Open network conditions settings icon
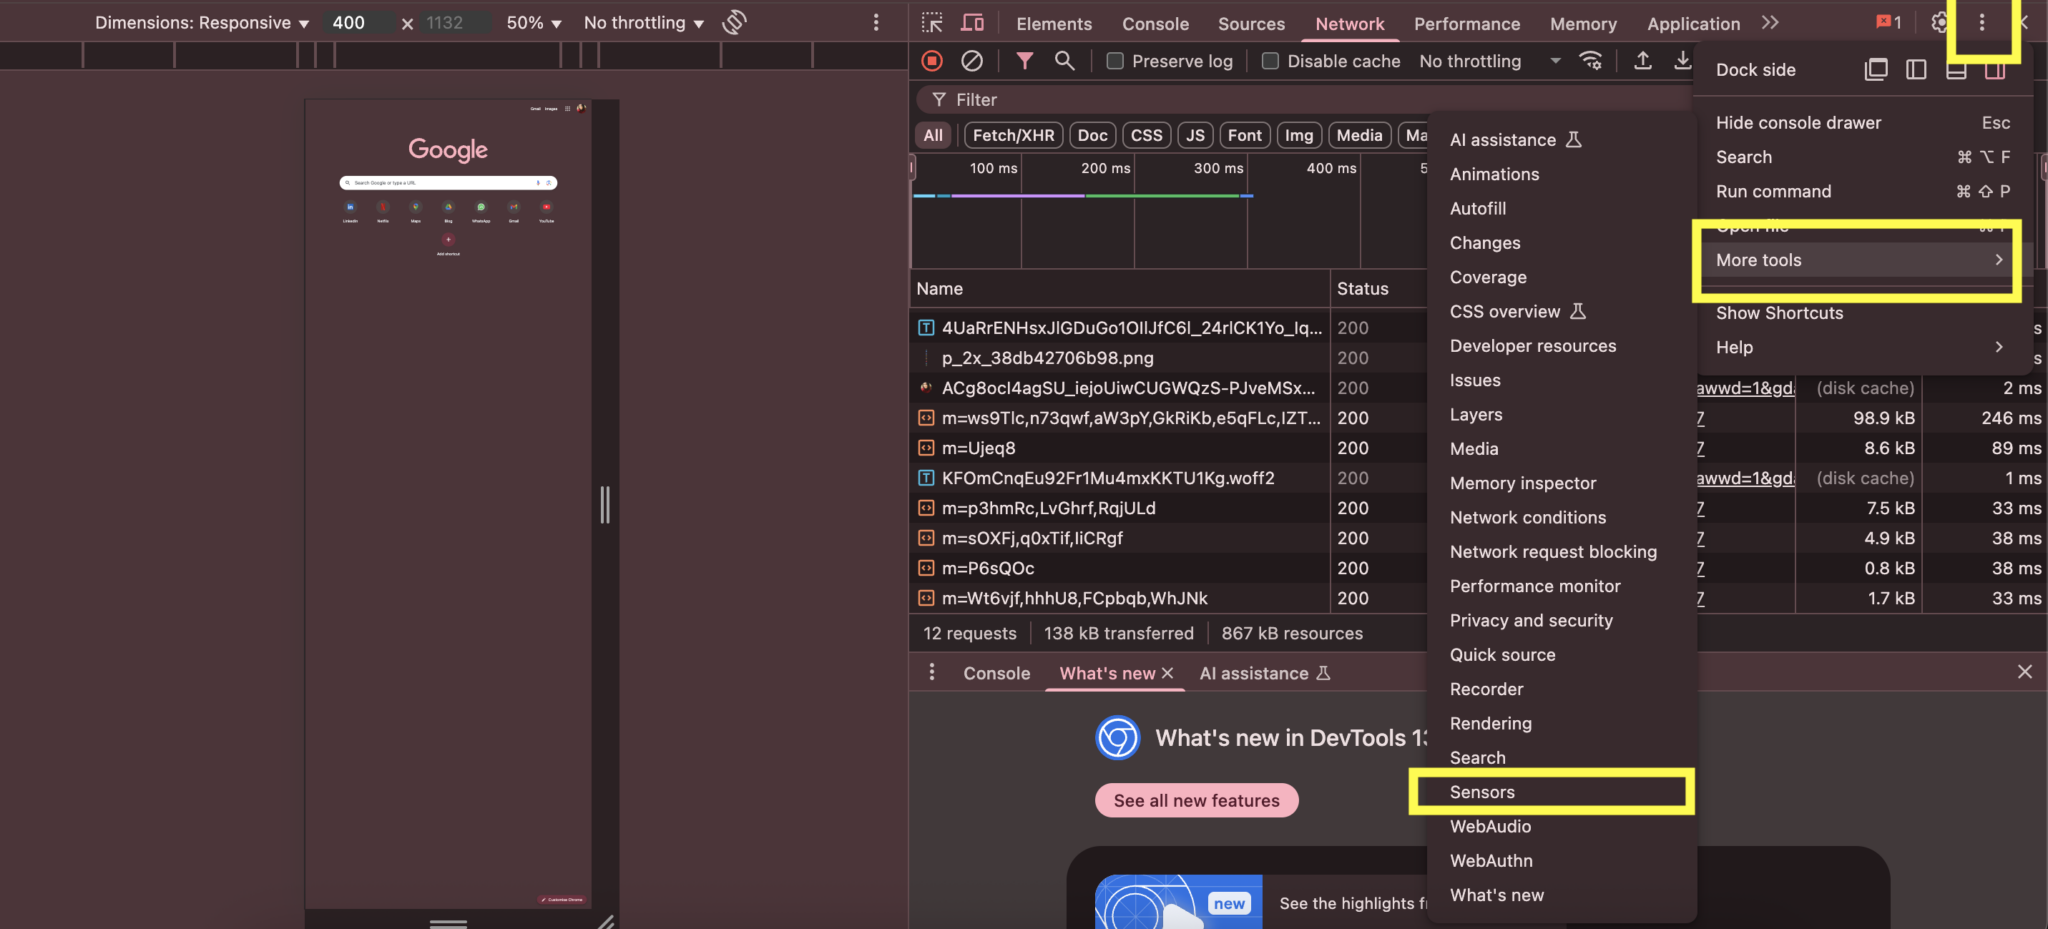Screen dimensions: 2048x929 (x=1591, y=61)
